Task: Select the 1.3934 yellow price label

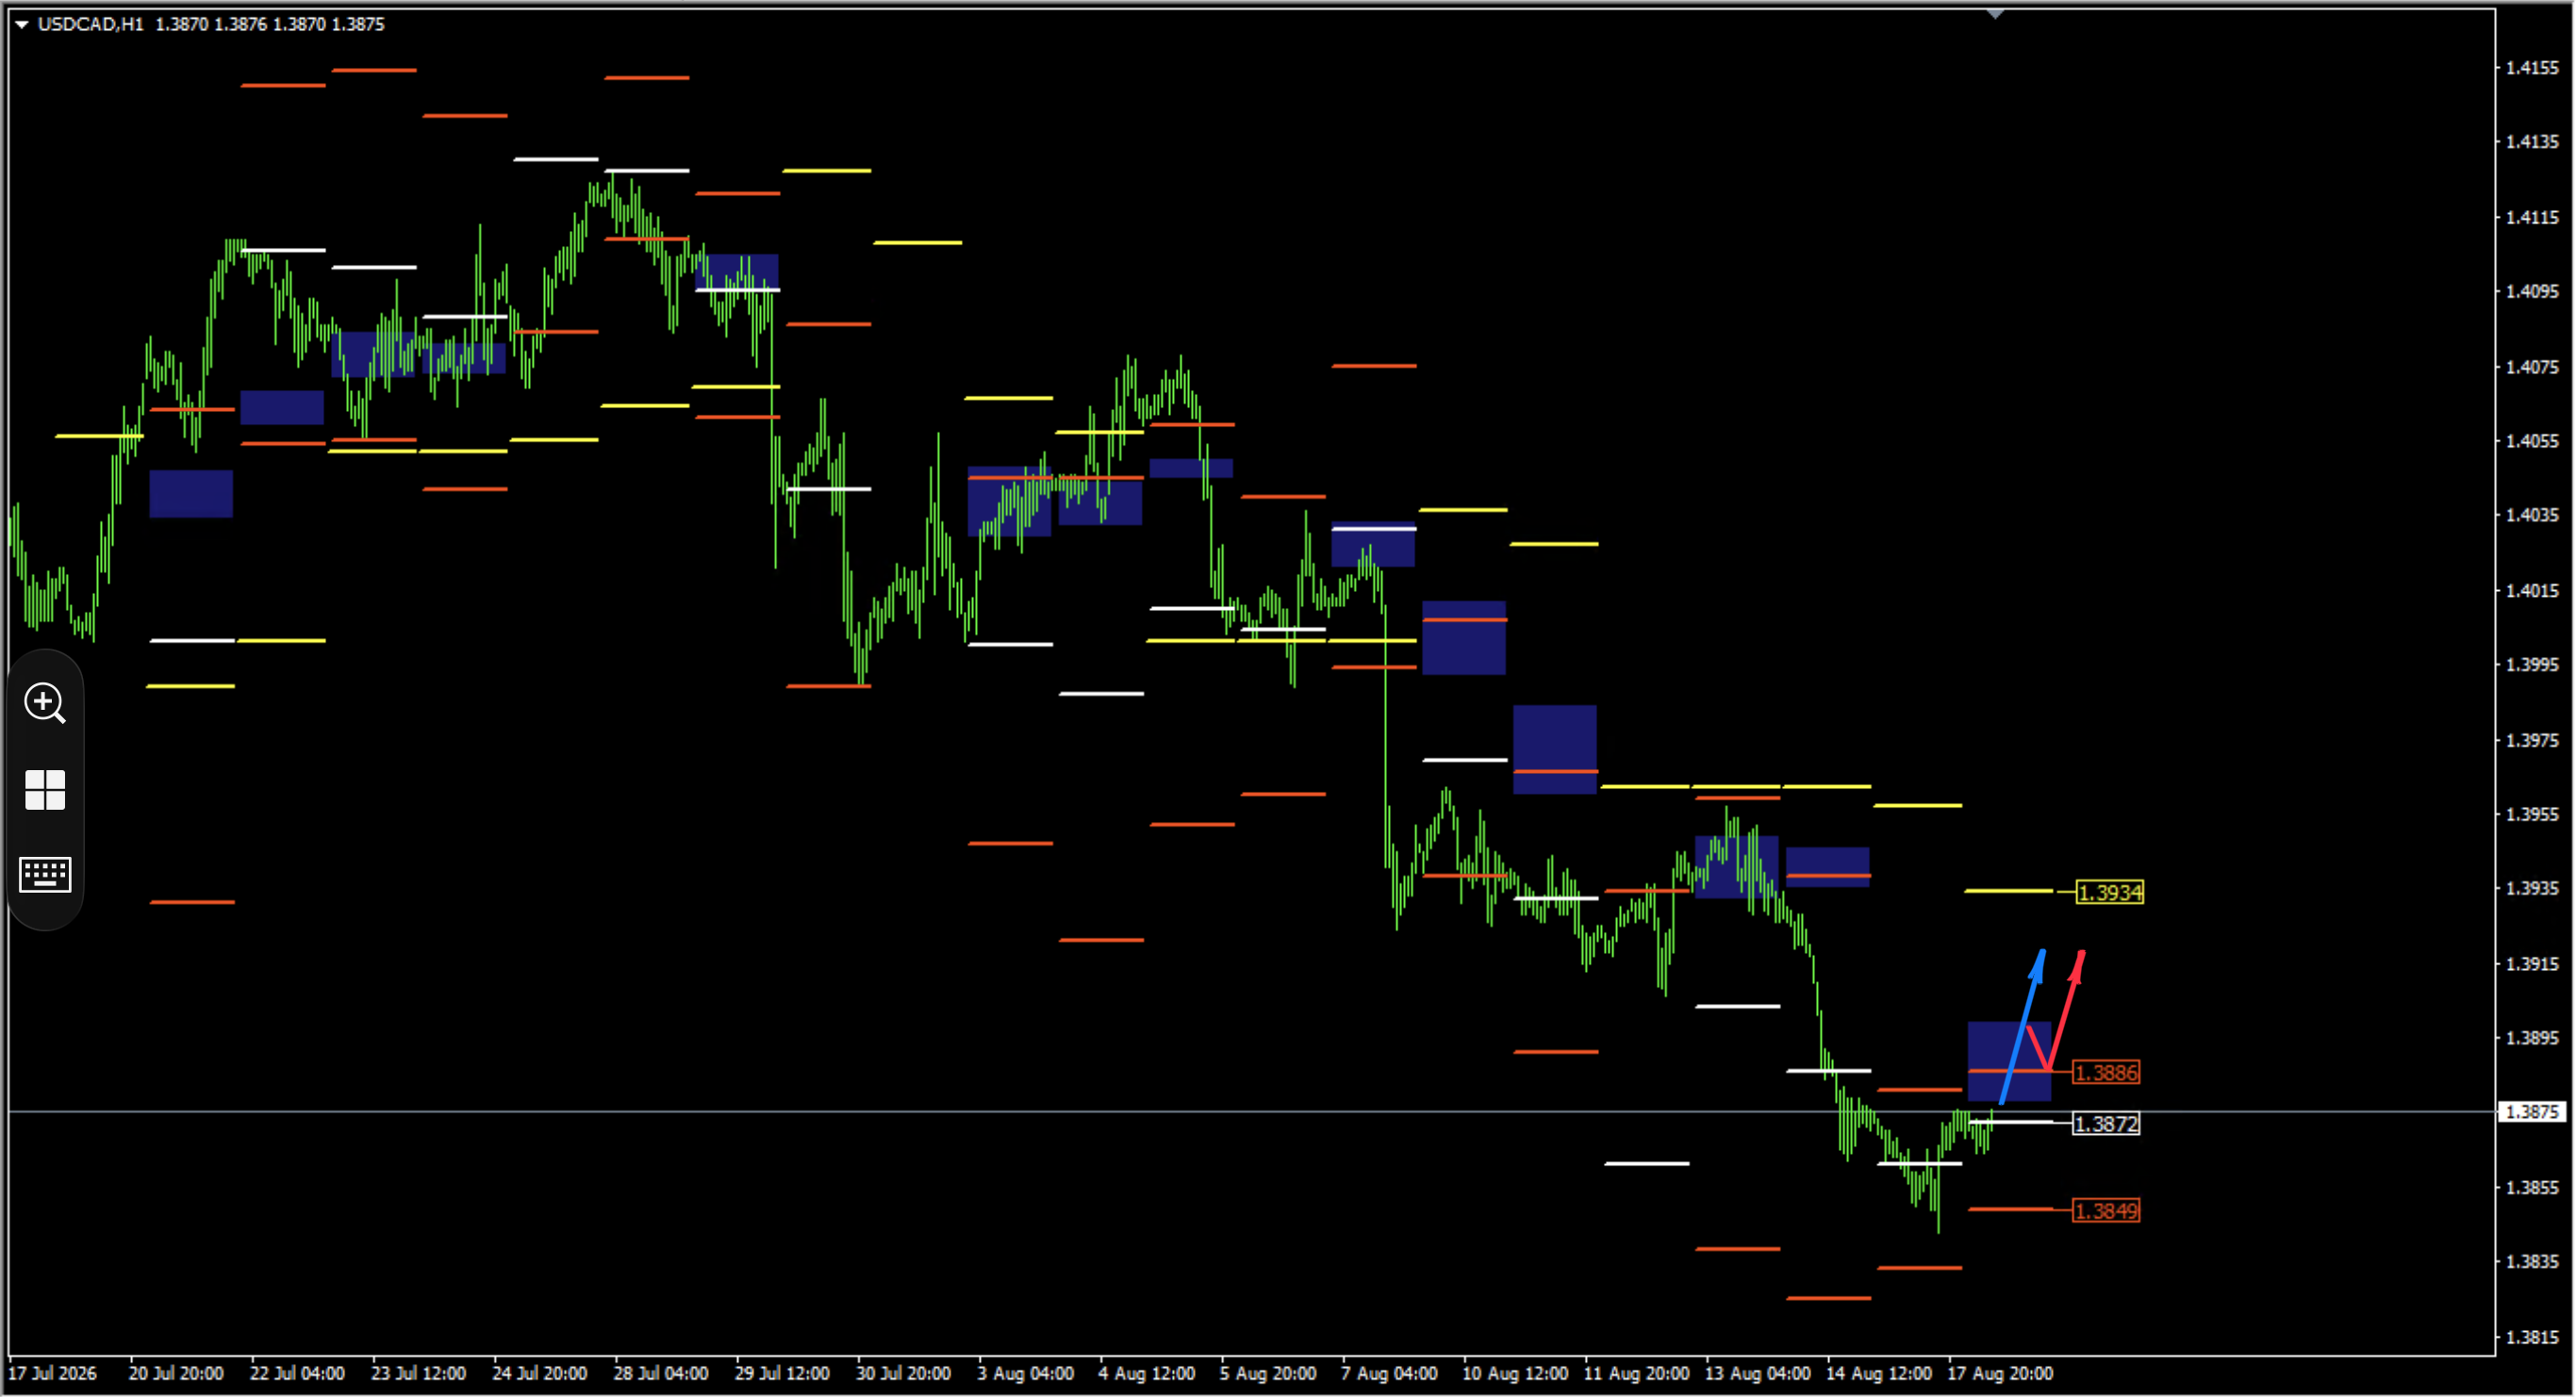Action: (x=2109, y=892)
